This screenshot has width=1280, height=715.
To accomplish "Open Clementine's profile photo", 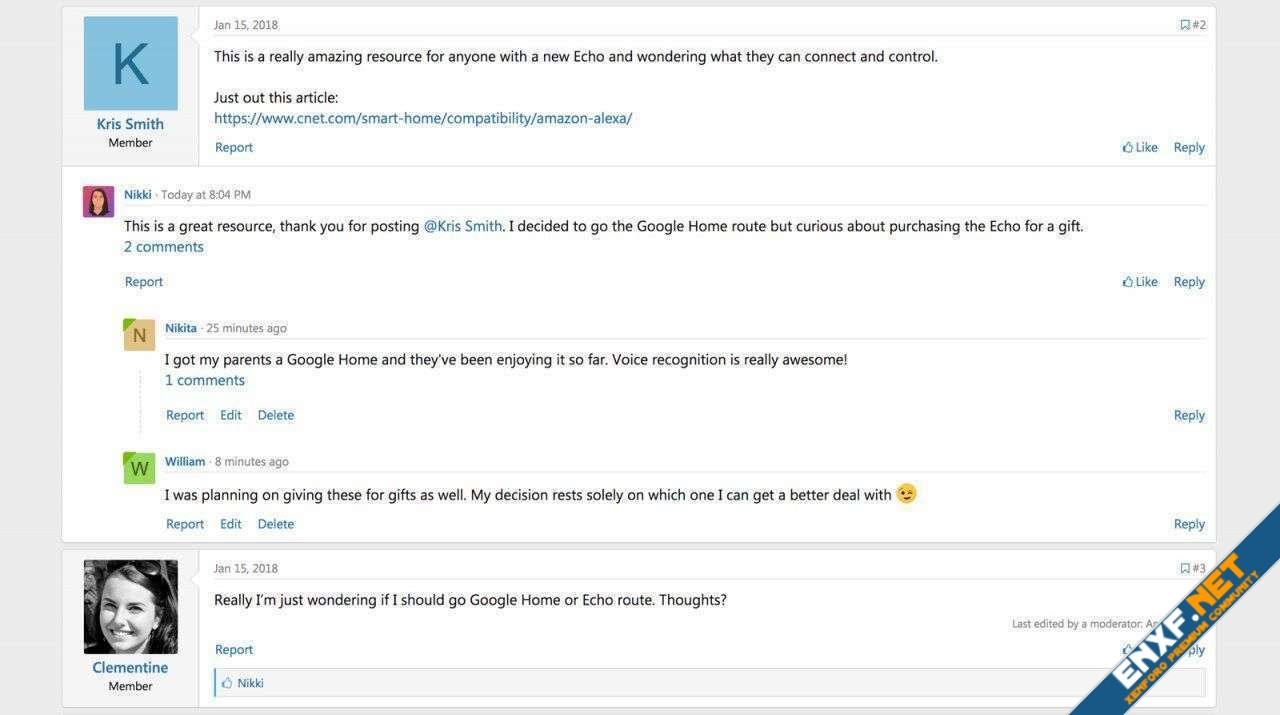I will (131, 607).
